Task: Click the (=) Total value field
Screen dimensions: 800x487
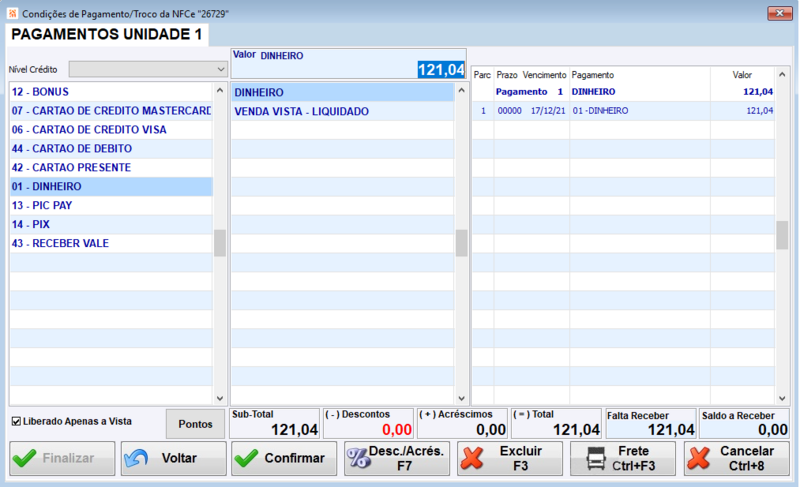Action: point(556,423)
